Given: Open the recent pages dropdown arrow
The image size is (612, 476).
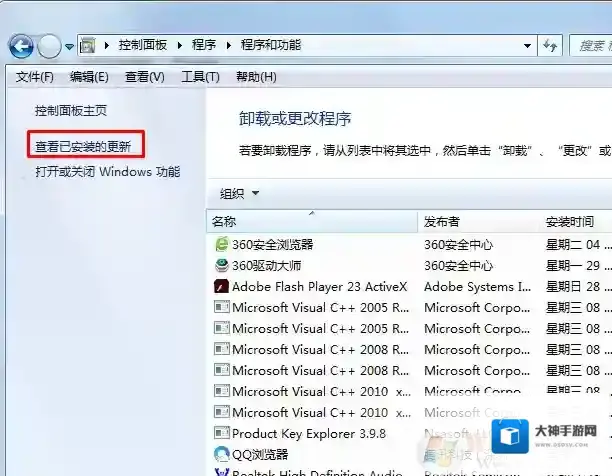Looking at the screenshot, I should coord(69,46).
